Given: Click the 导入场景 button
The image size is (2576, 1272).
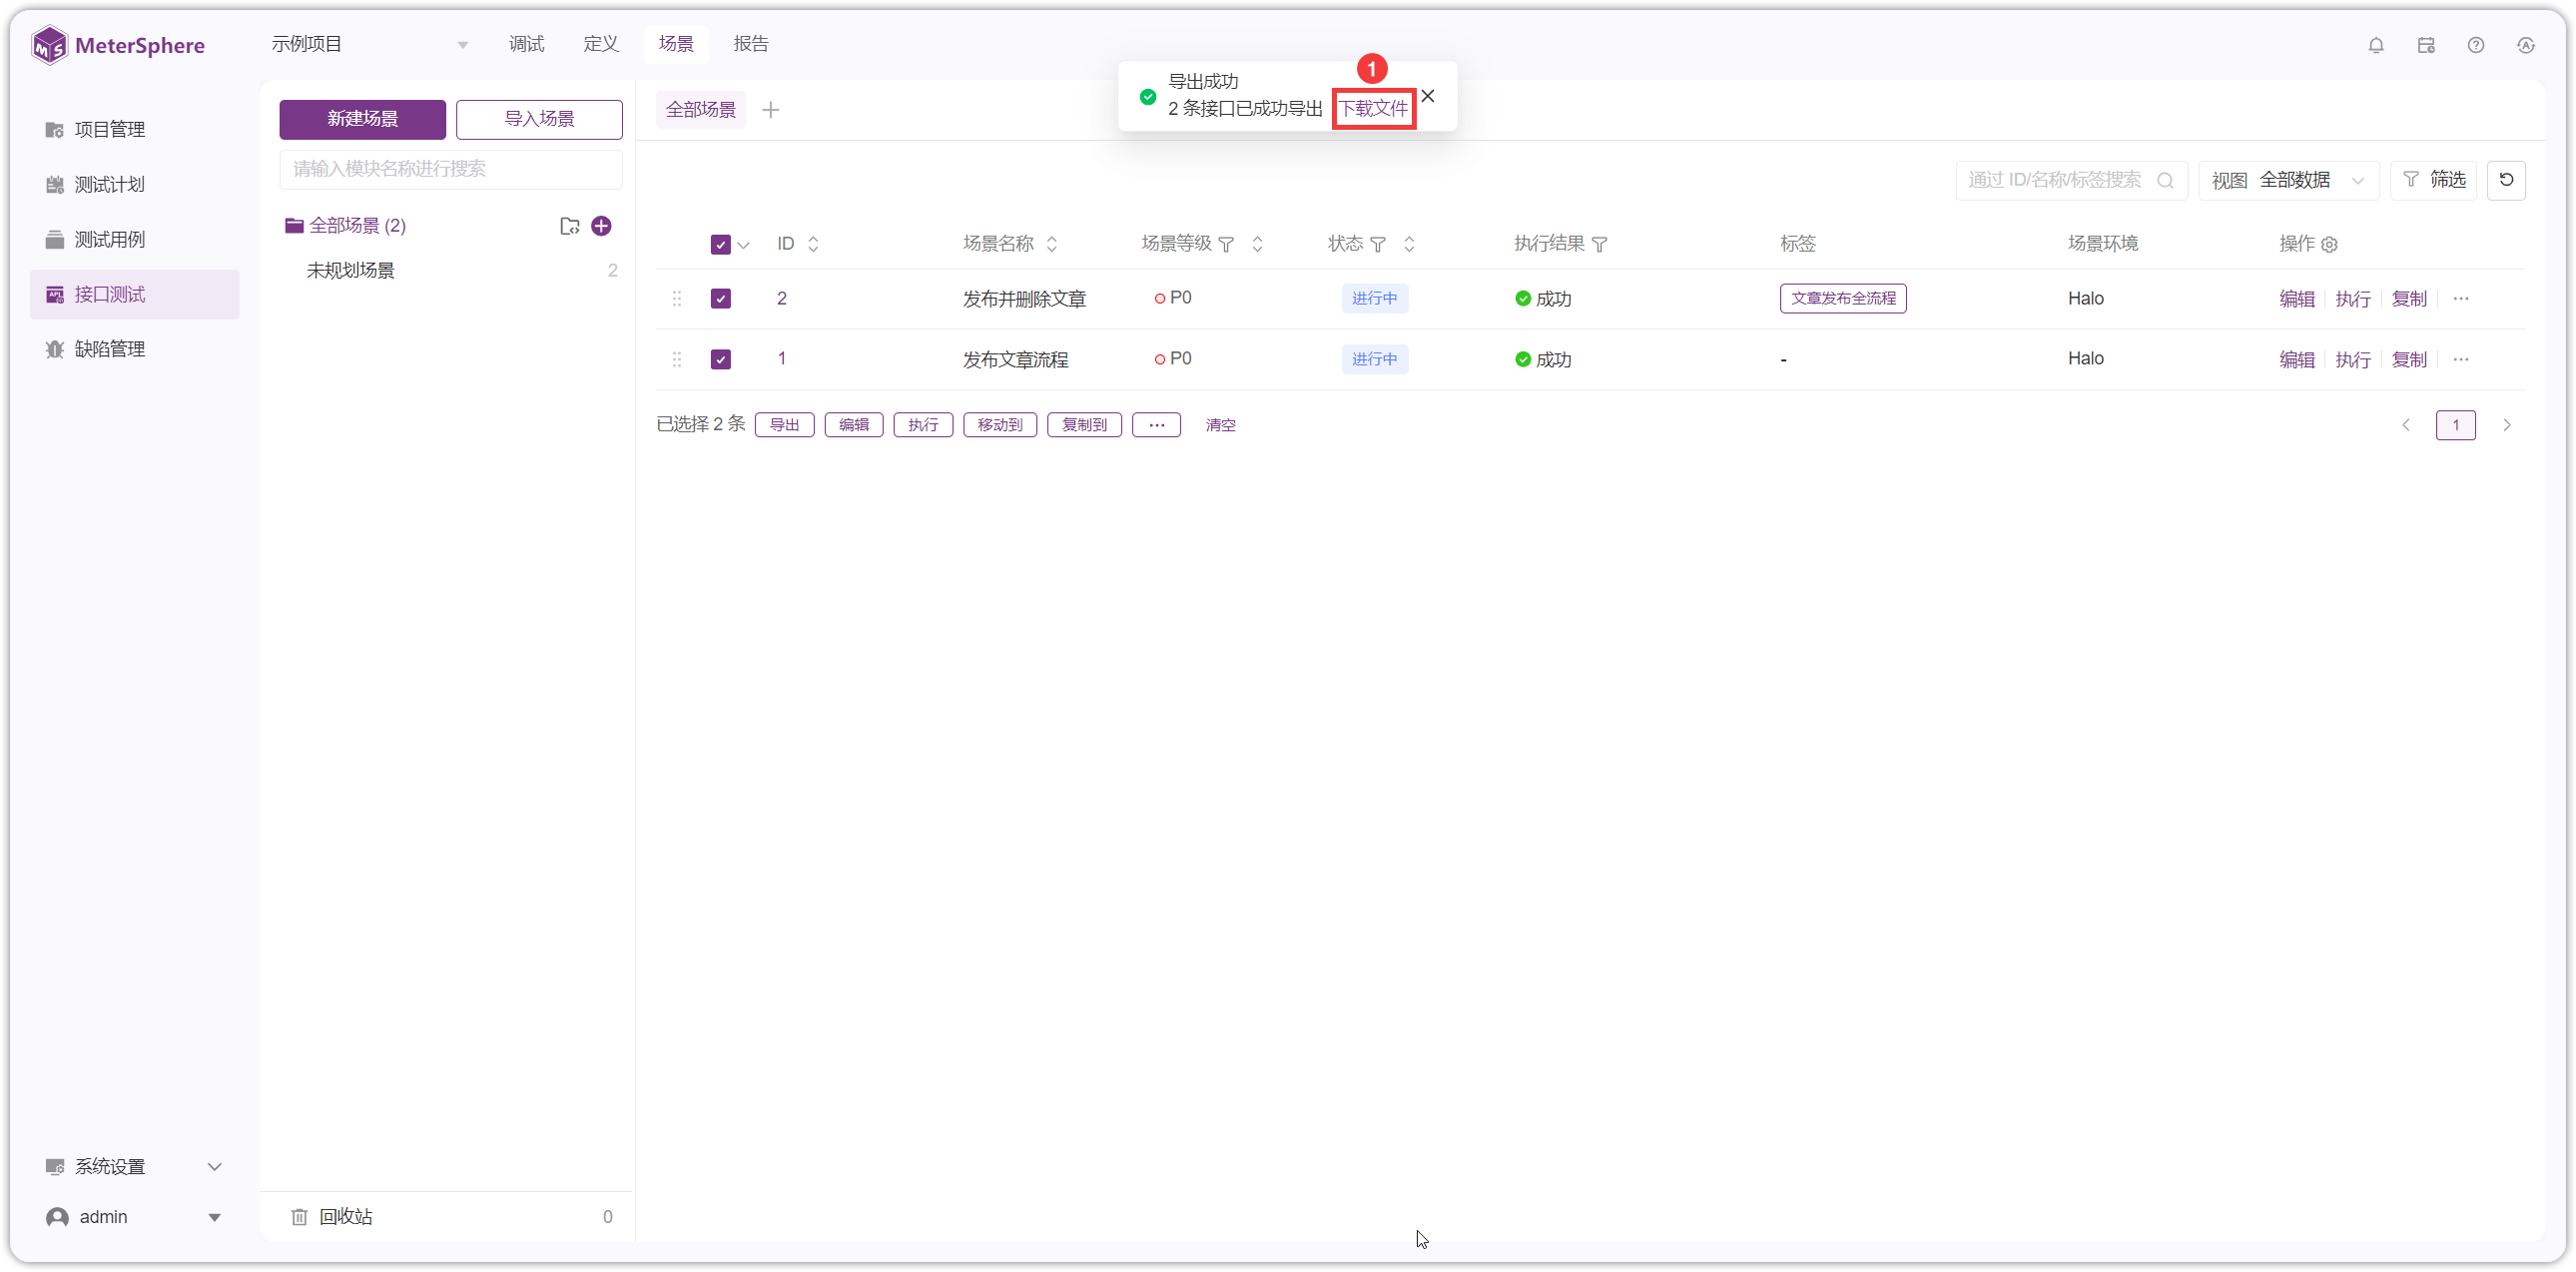Looking at the screenshot, I should pos(539,119).
